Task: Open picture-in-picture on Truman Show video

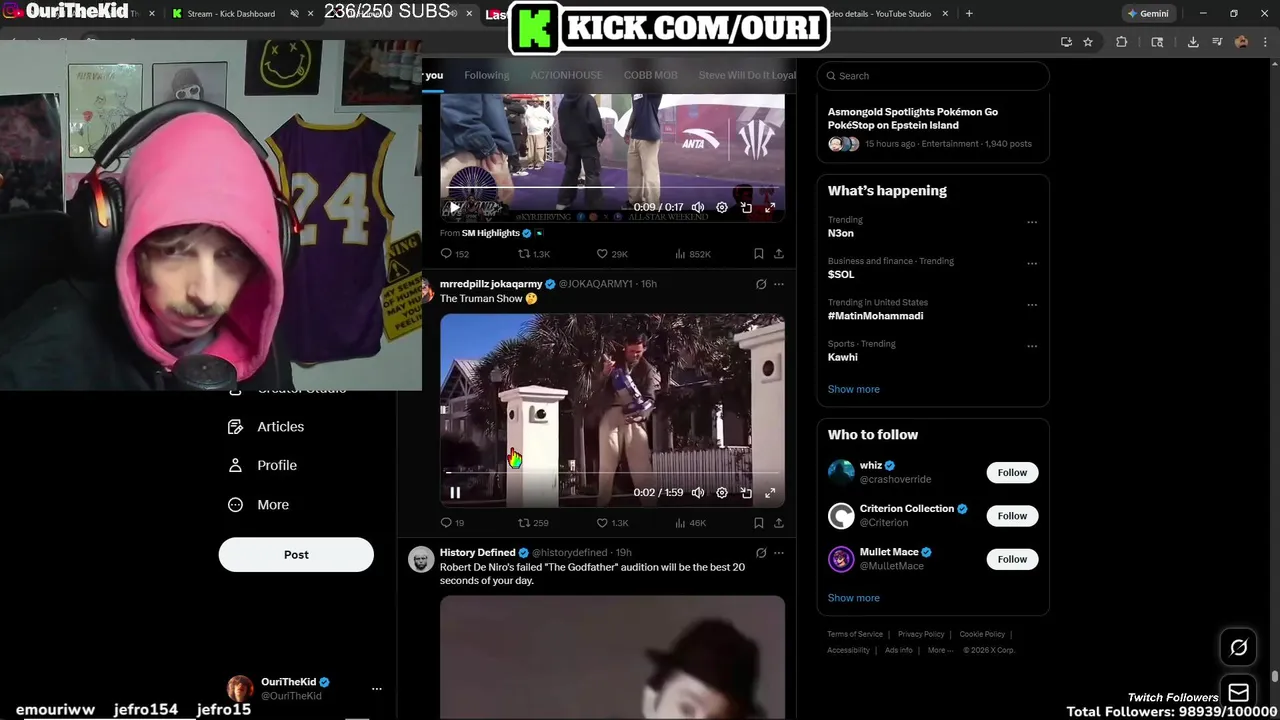Action: coord(746,492)
